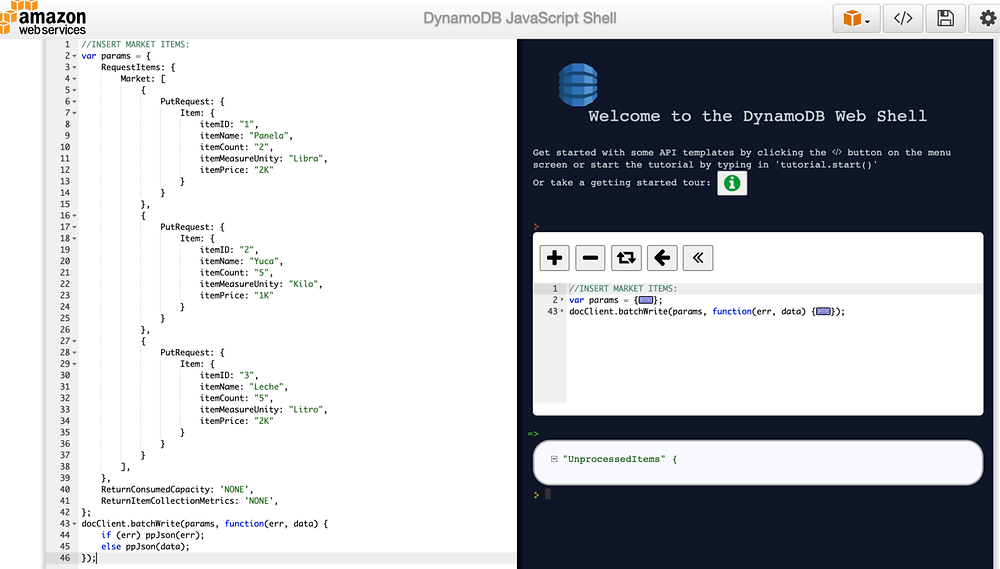1000x569 pixels.
Task: Collapse fold arrow at editor line 17
Action: point(75,227)
